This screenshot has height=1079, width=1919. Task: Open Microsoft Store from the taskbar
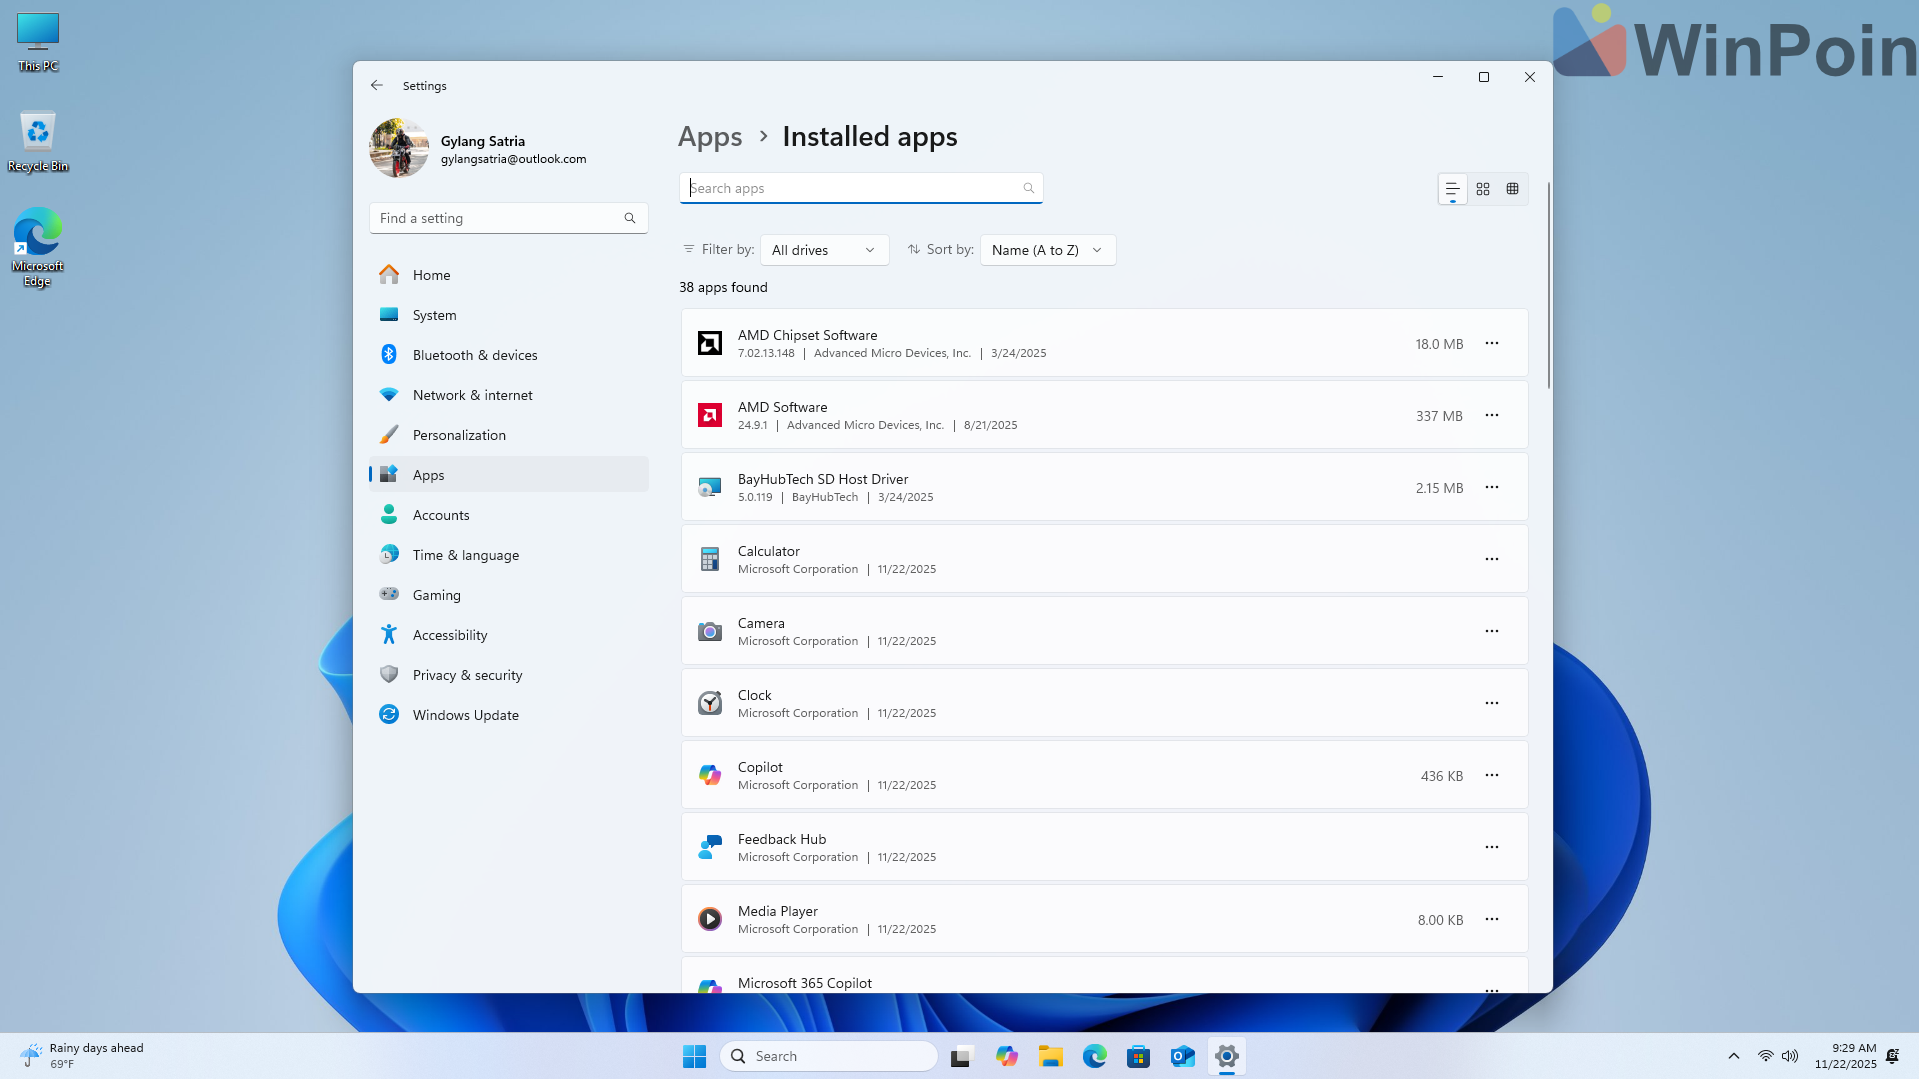(1138, 1056)
